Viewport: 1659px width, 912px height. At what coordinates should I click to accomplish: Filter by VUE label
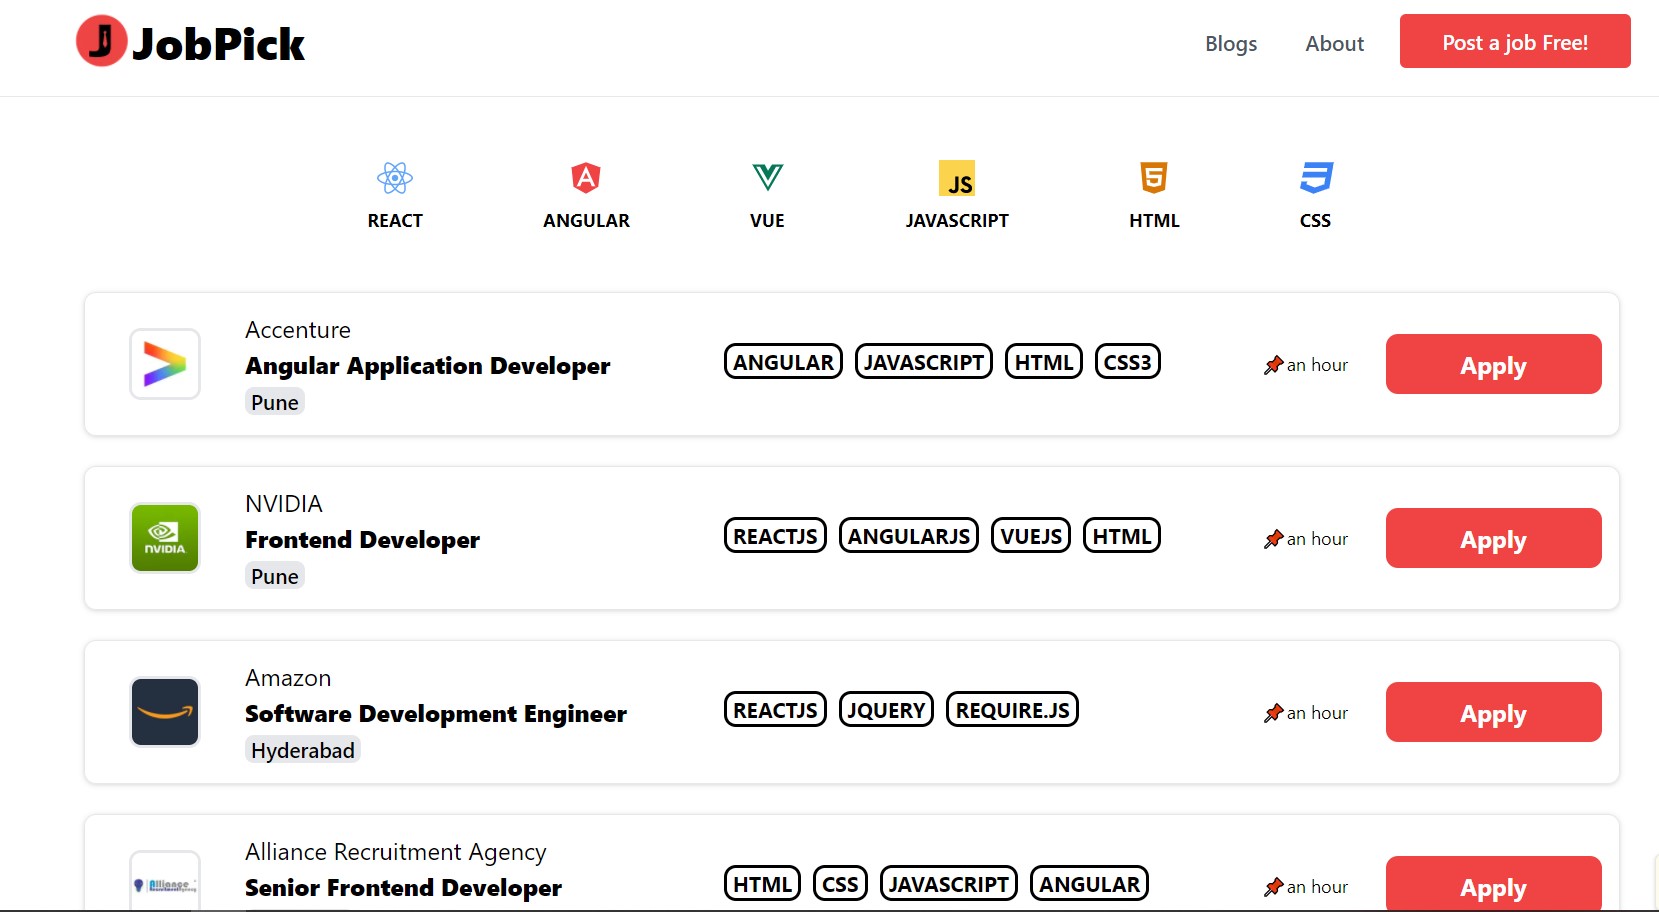(767, 221)
